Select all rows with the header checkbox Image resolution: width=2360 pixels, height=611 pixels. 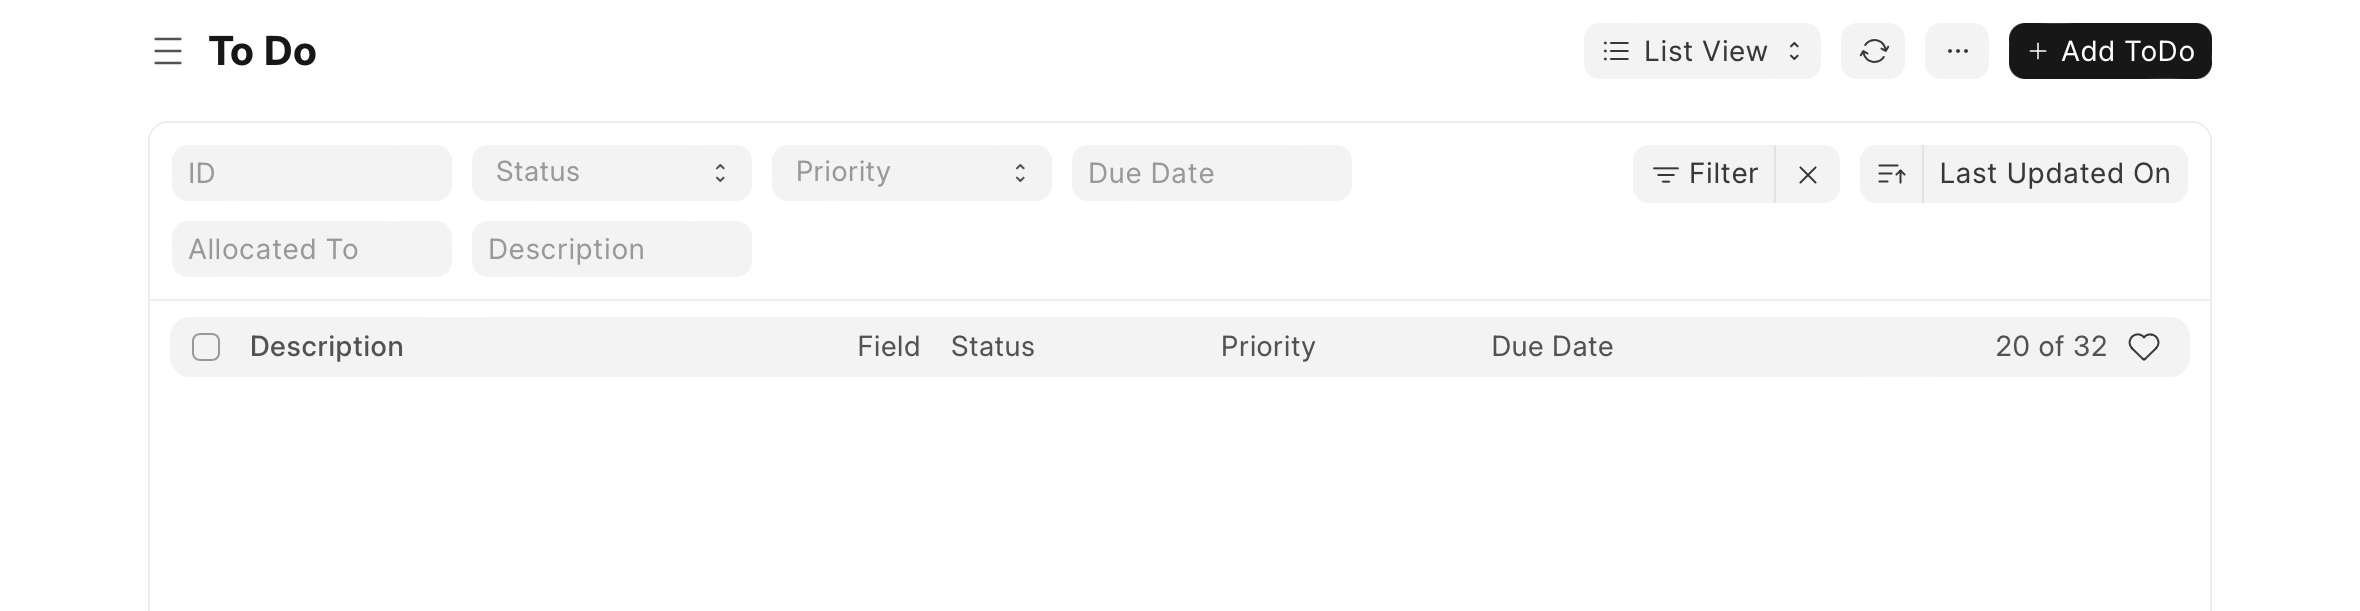(x=207, y=346)
